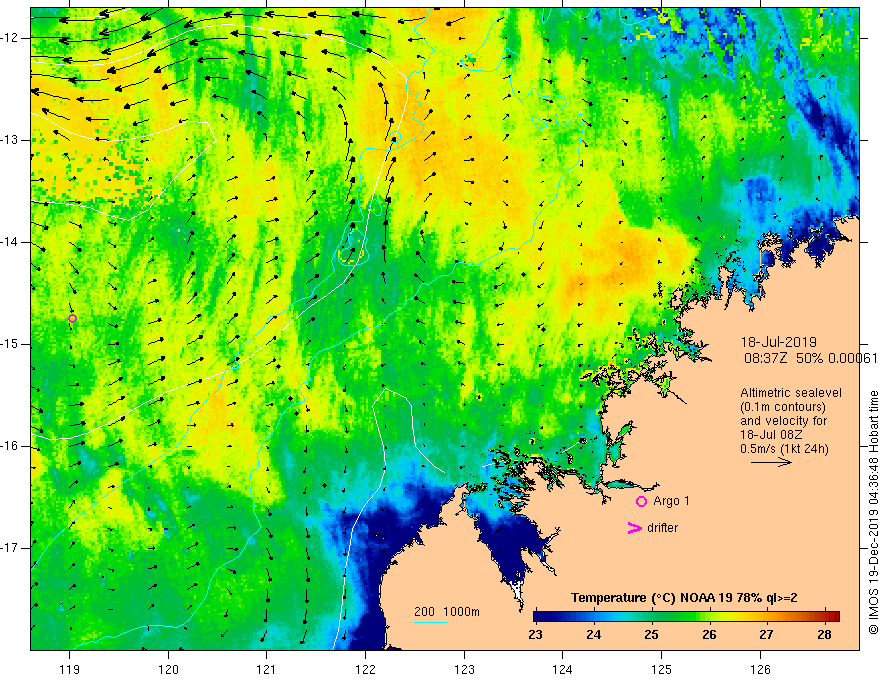This screenshot has width=880, height=680.
Task: Click the magenta drifter legend arrowhead
Action: click(x=634, y=528)
